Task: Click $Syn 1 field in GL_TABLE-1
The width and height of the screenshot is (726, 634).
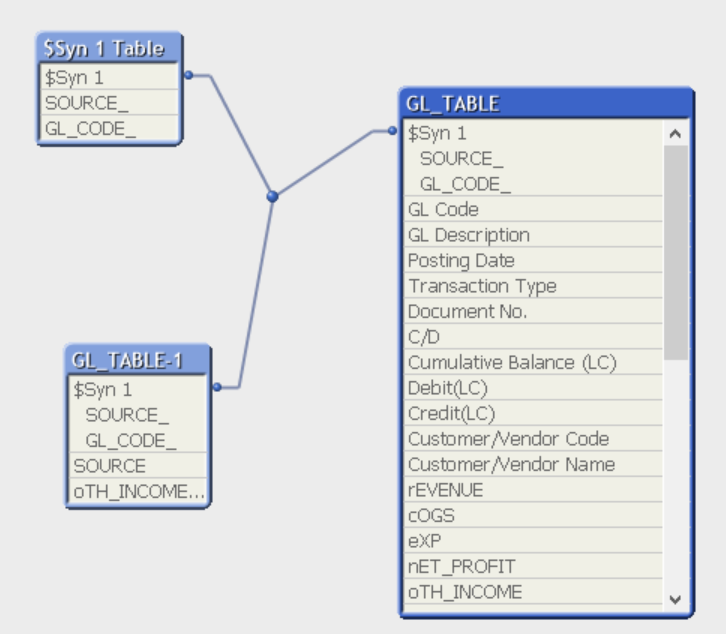Action: click(x=138, y=389)
